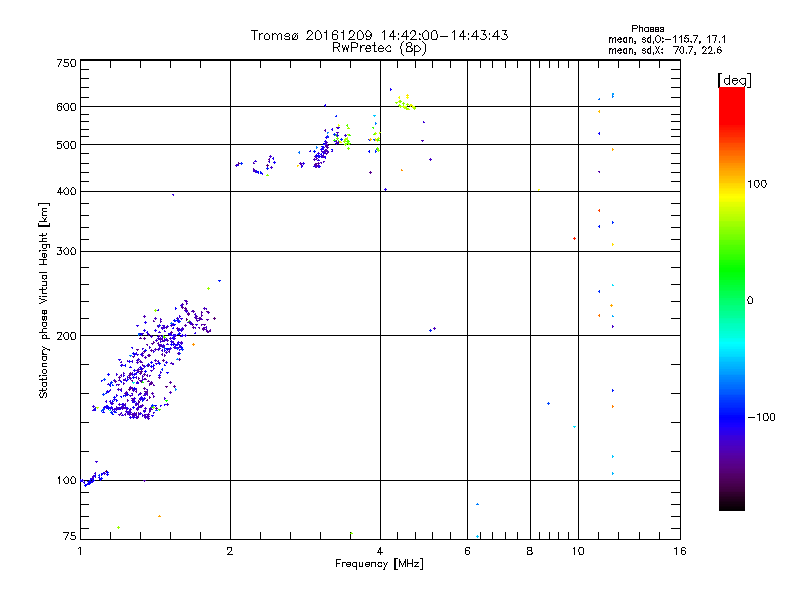Click the y-axis tick label '75'
Image resolution: width=800 pixels, height=600 pixels.
[x=70, y=536]
